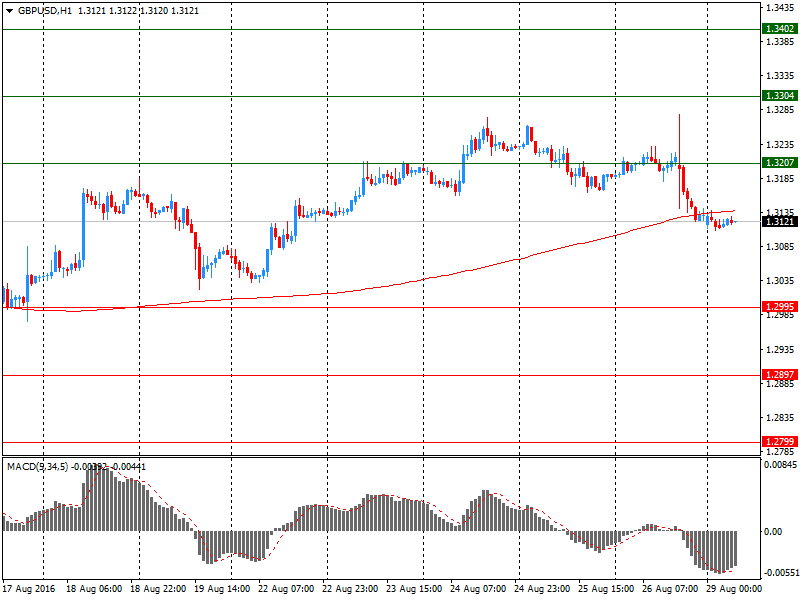This screenshot has width=800, height=600.
Task: Click the 1.2835 price scale value
Action: (780, 418)
